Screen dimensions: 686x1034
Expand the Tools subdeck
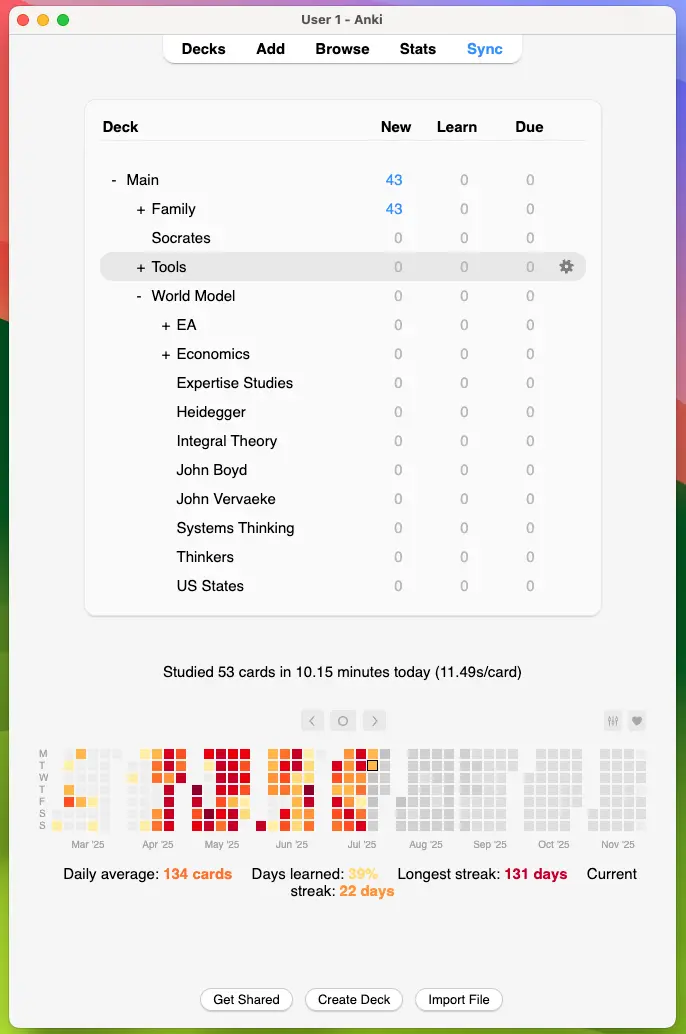141,267
